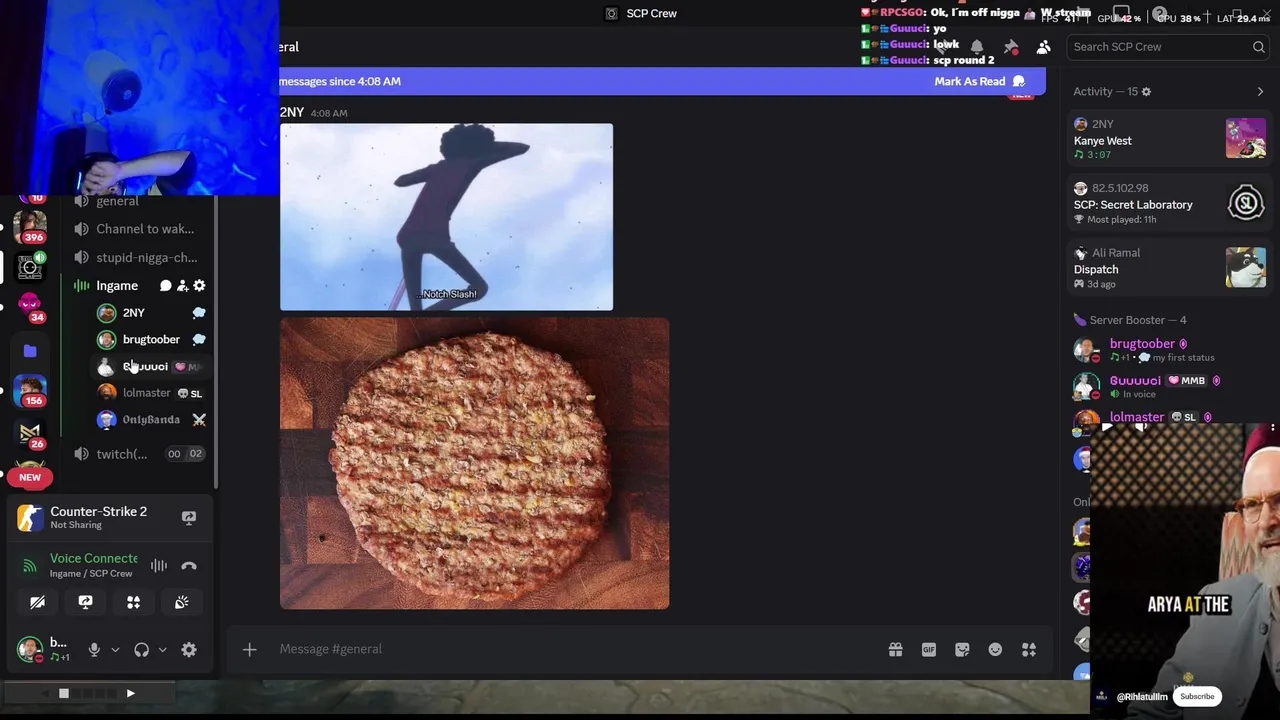This screenshot has height=720, width=1280.
Task: Expand the server folder icon
Action: tap(30, 351)
